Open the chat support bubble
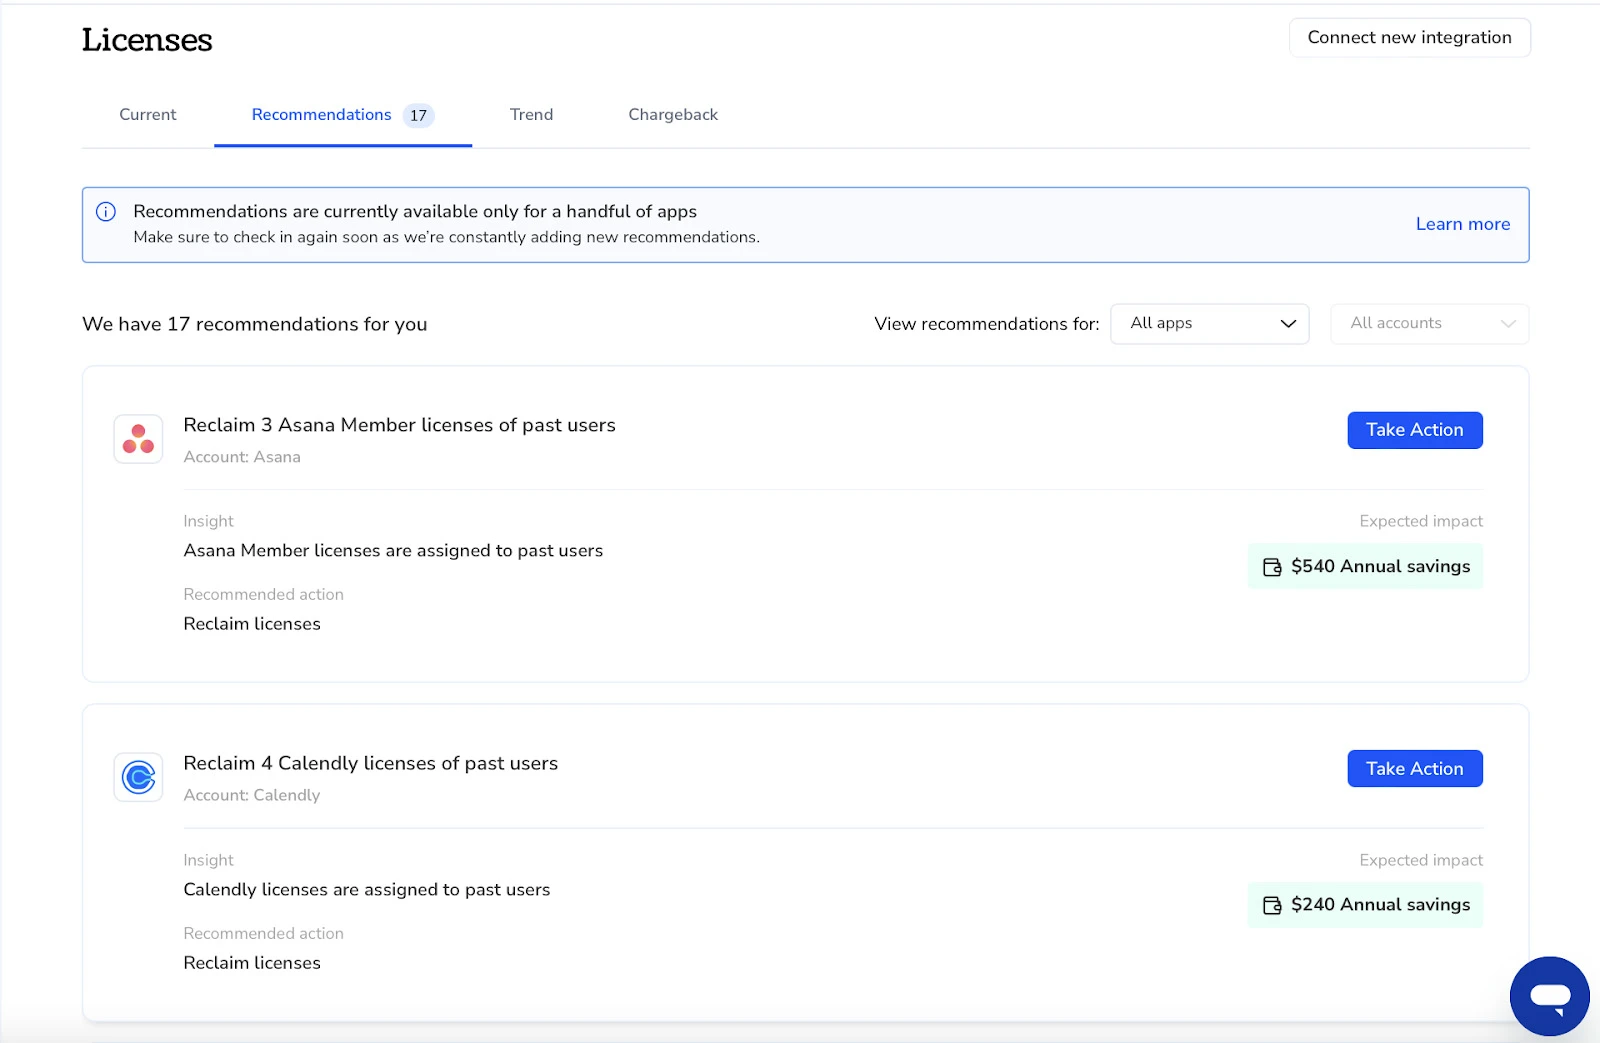1600x1043 pixels. tap(1549, 996)
